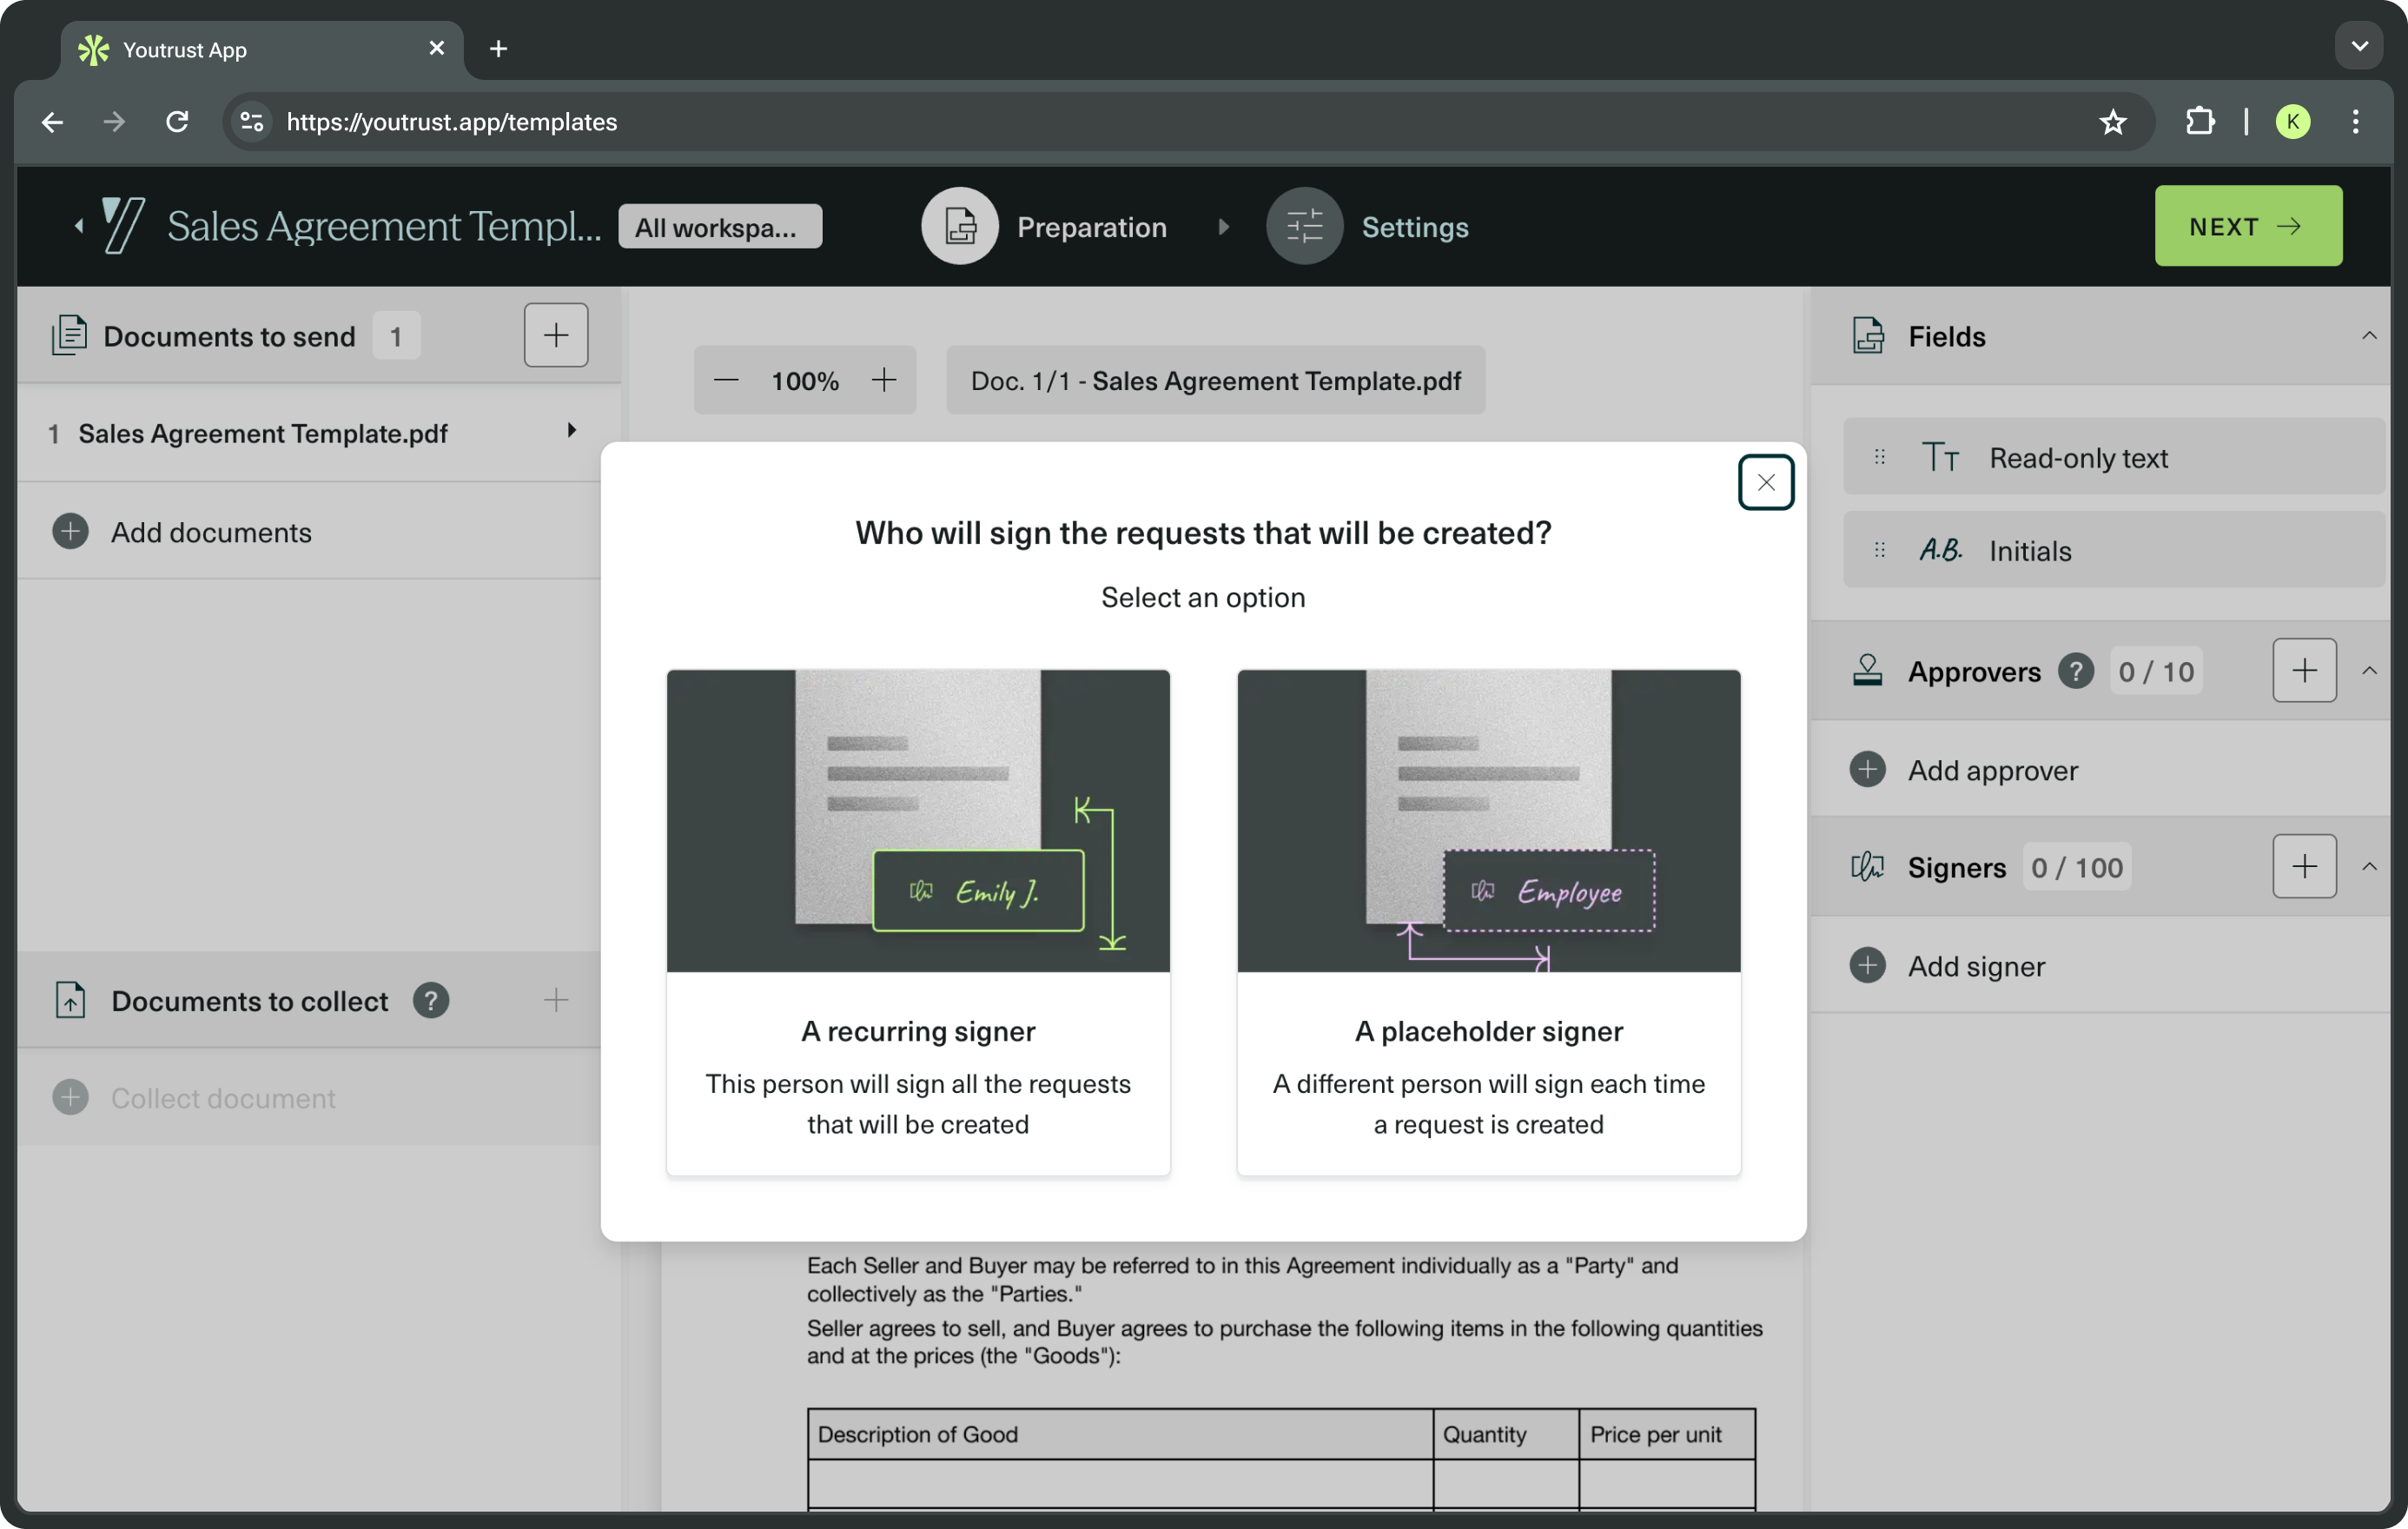Viewport: 2408px width, 1529px height.
Task: Open the All workspaces dropdown
Action: (x=719, y=227)
